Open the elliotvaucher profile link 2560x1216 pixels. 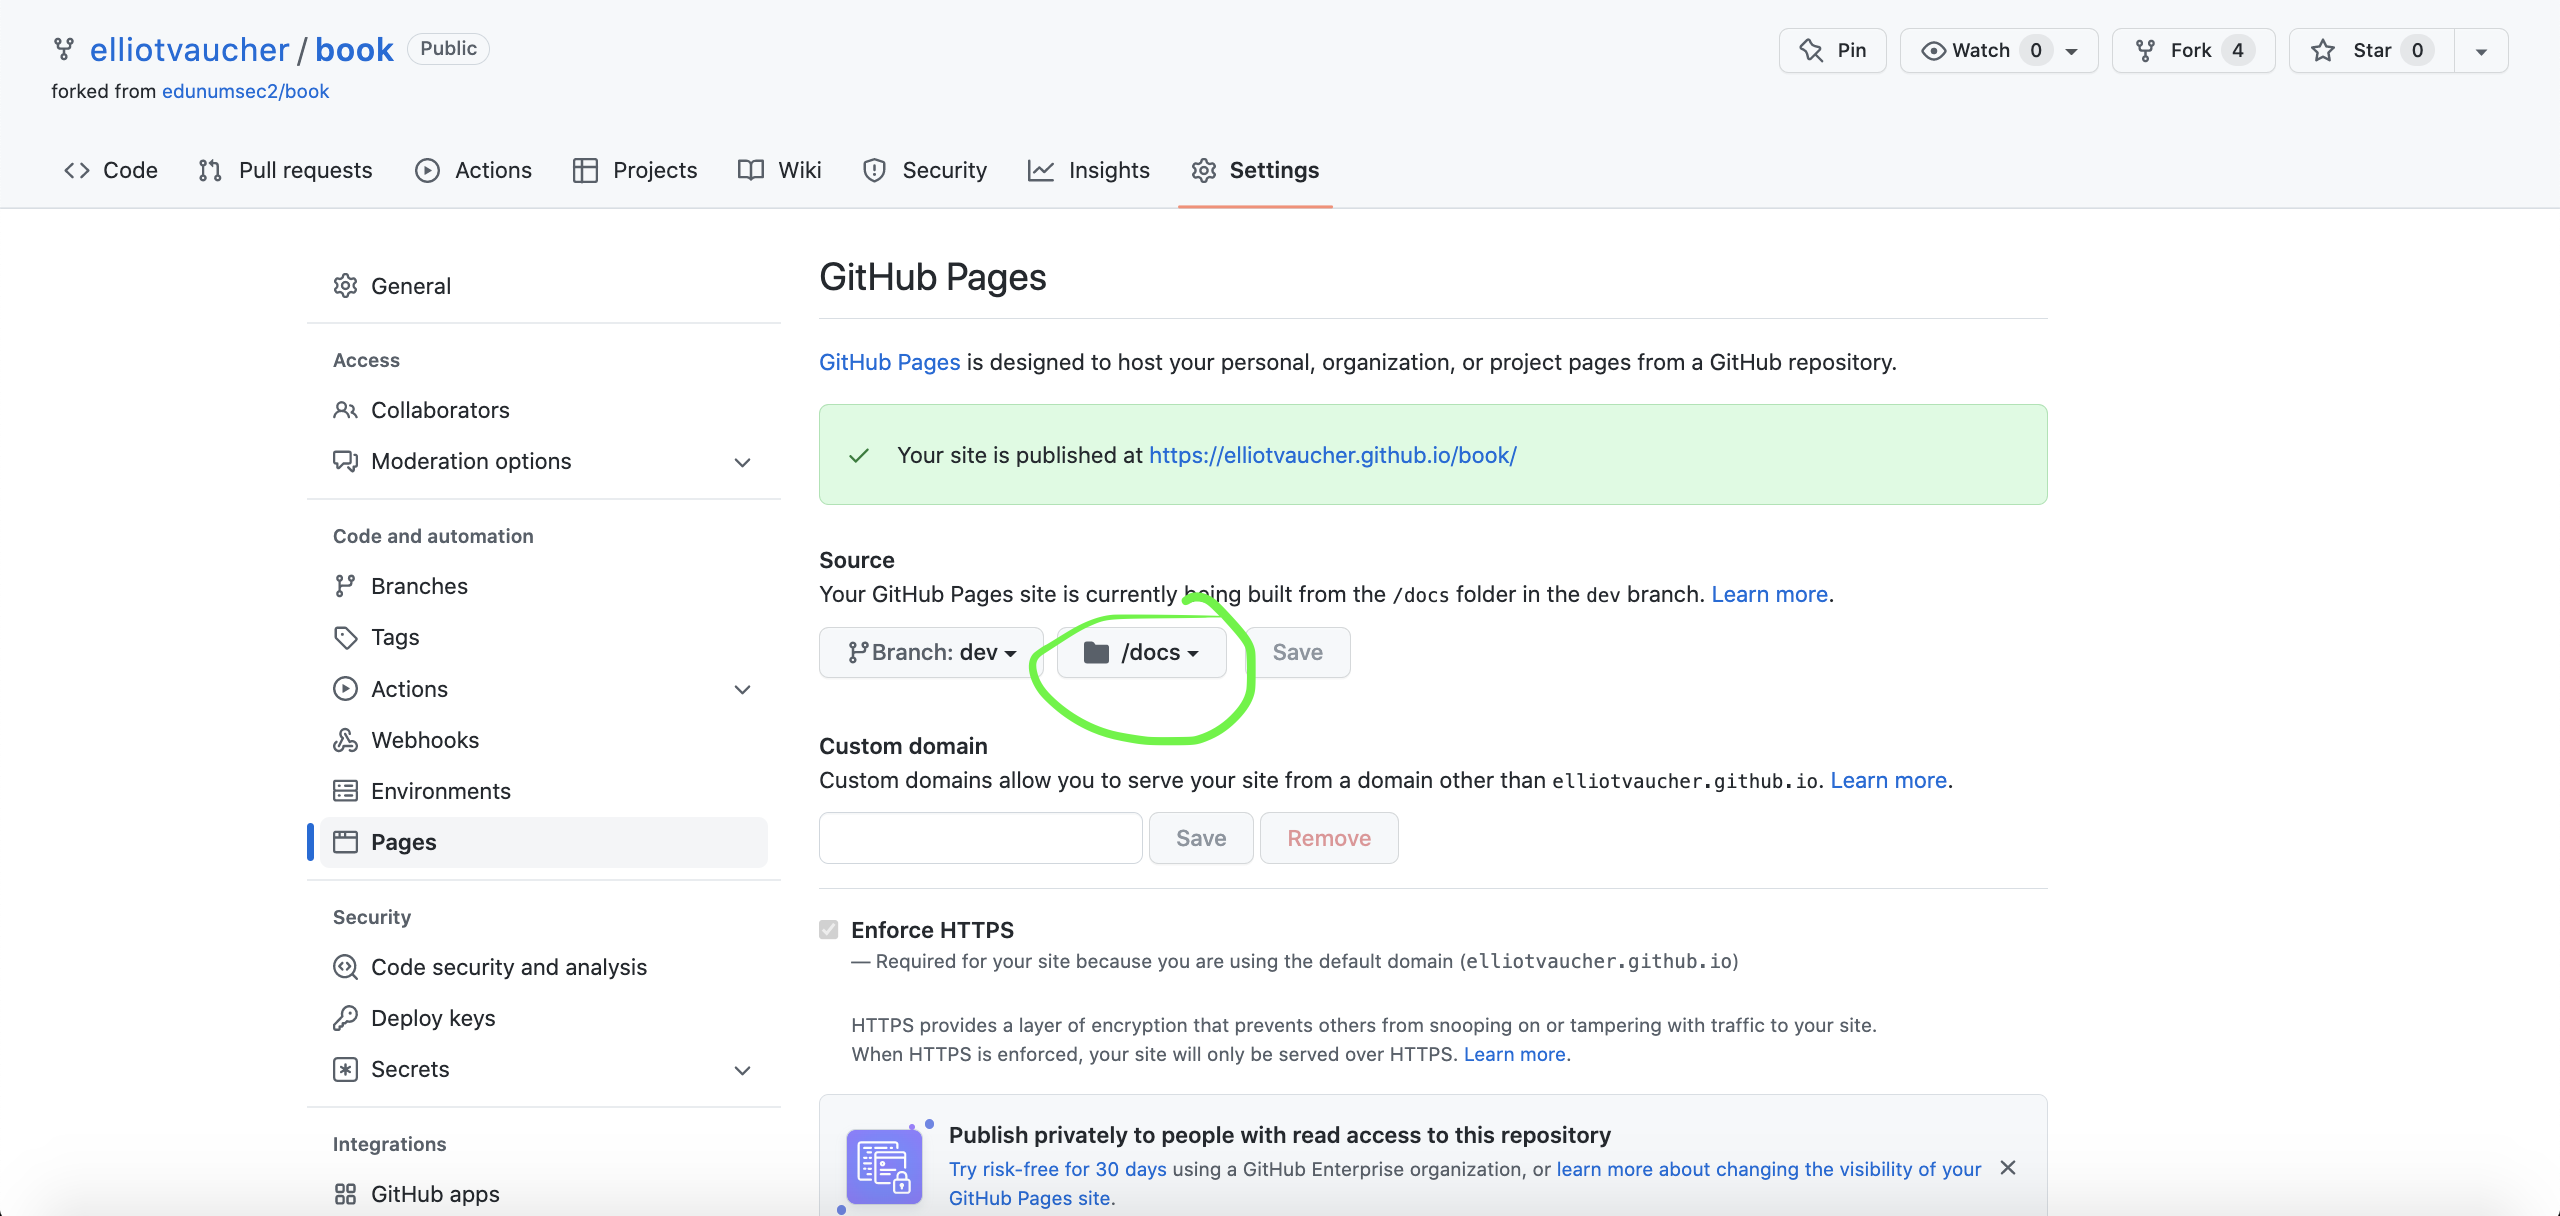click(189, 49)
